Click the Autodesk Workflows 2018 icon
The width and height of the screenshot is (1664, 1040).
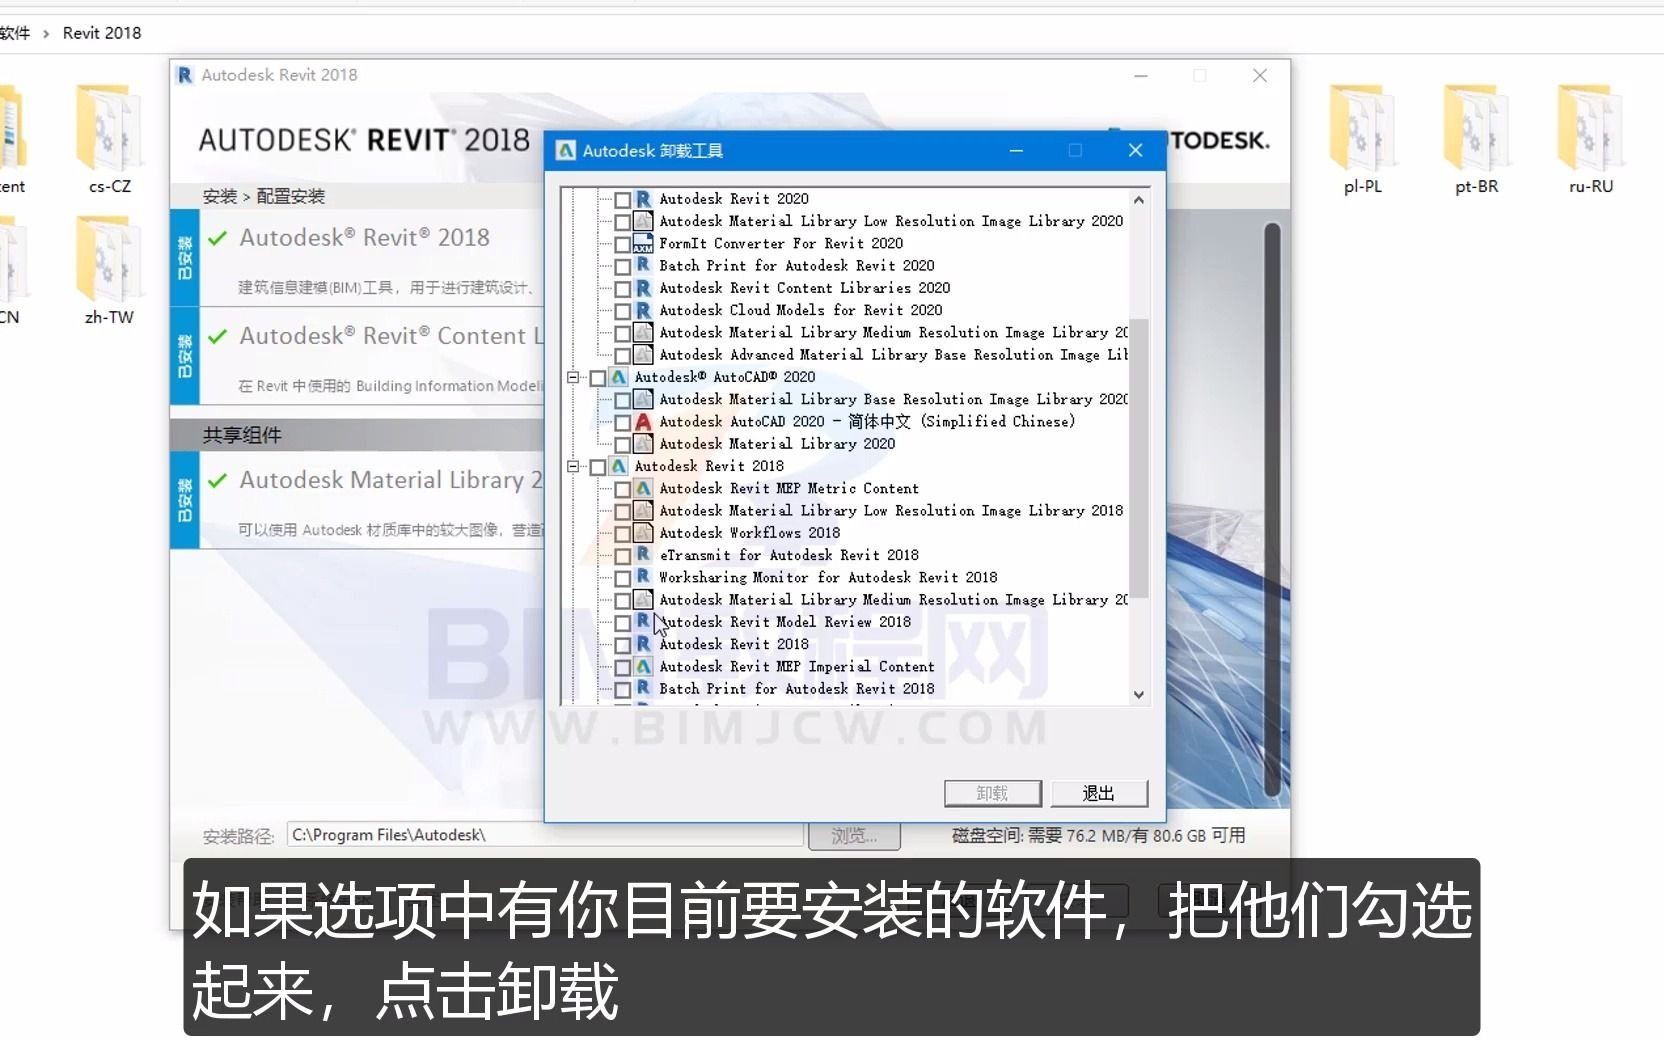(x=643, y=533)
